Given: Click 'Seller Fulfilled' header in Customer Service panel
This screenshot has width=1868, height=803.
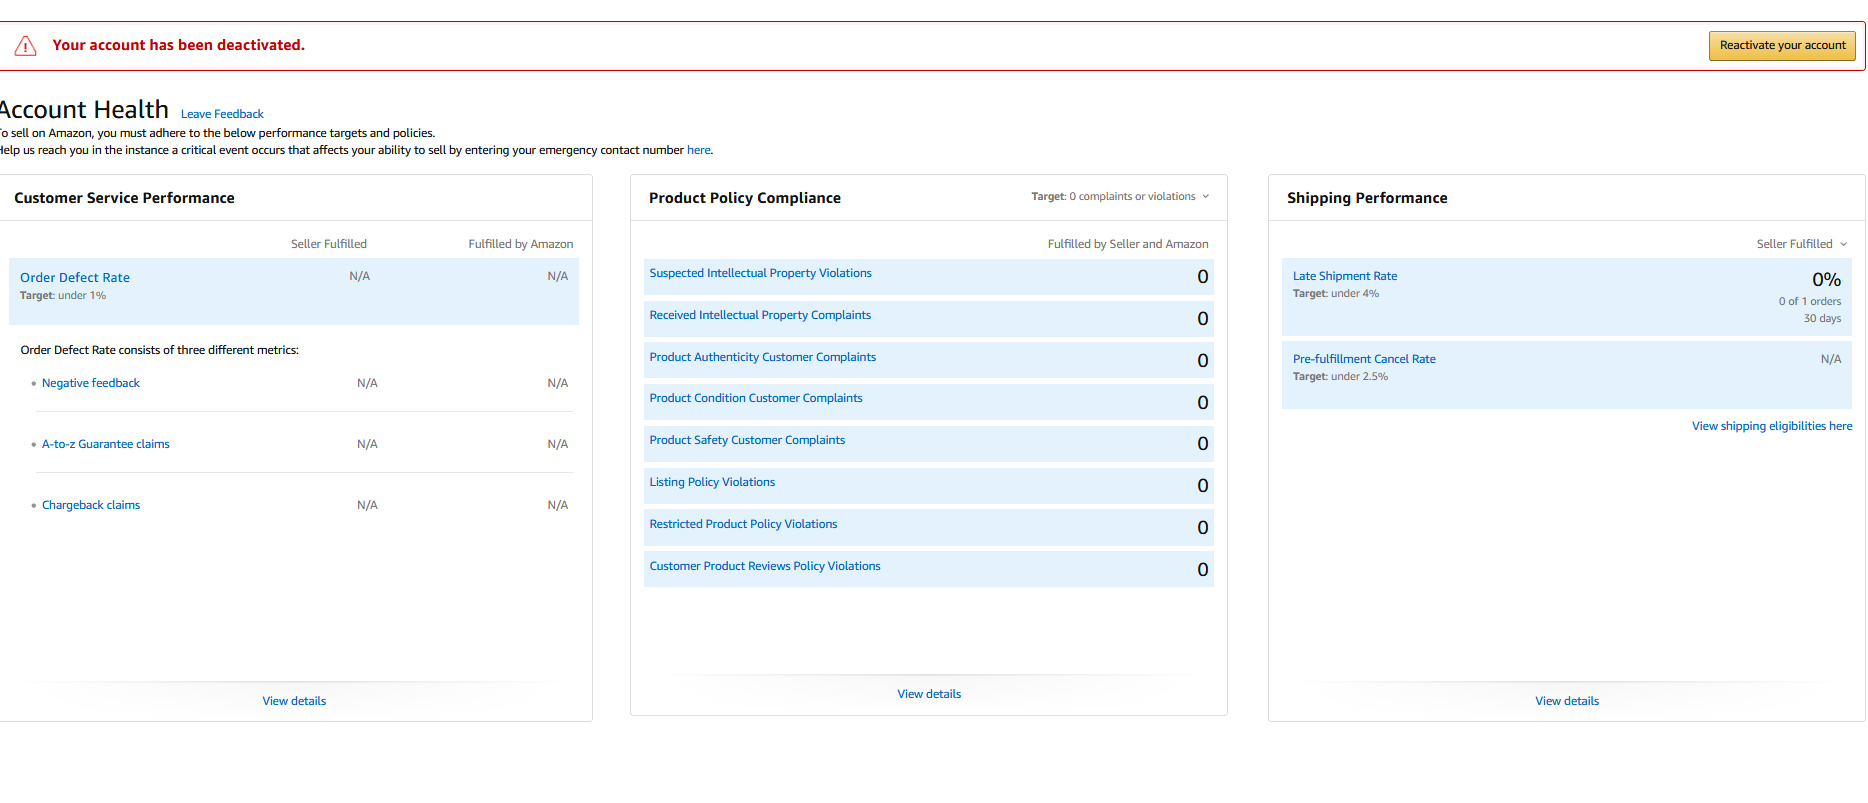Looking at the screenshot, I should [329, 244].
